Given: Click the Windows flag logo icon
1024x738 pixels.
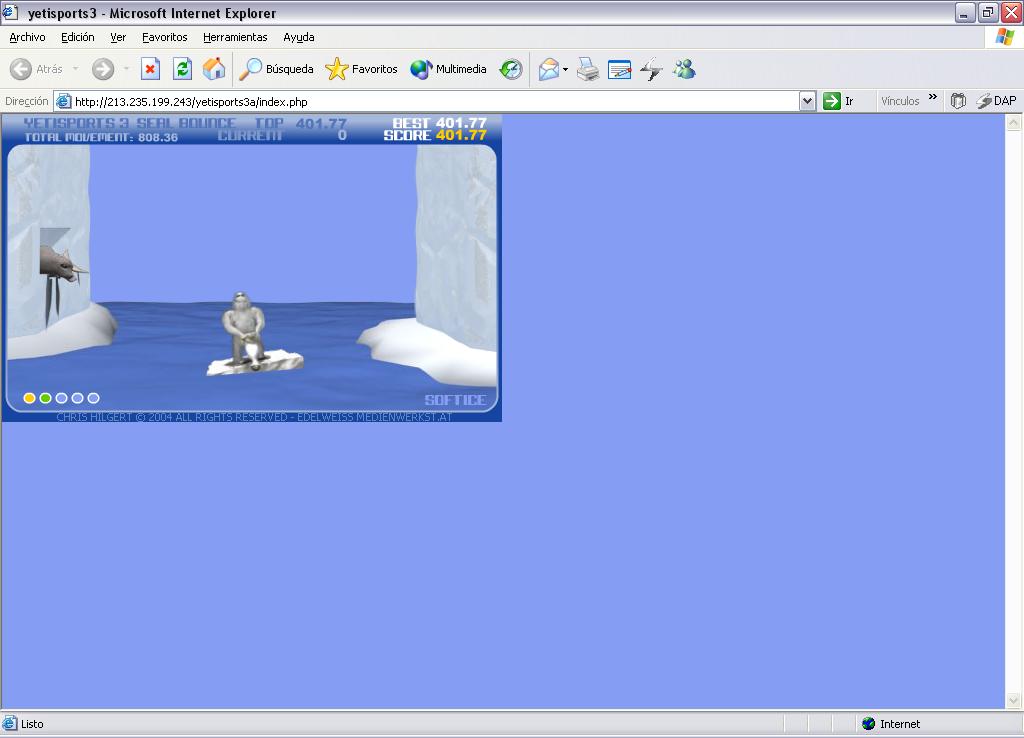Looking at the screenshot, I should [1004, 37].
